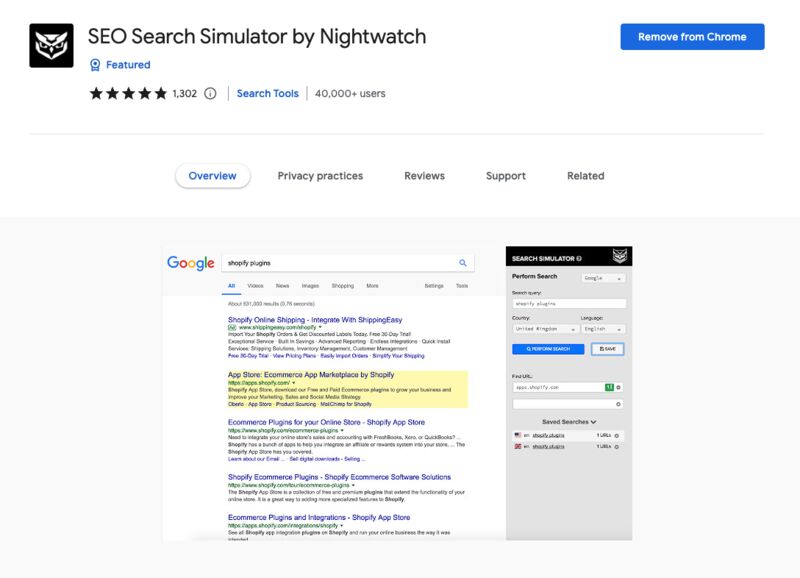Click Shopify Online Shipping ad result title

[x=315, y=320]
